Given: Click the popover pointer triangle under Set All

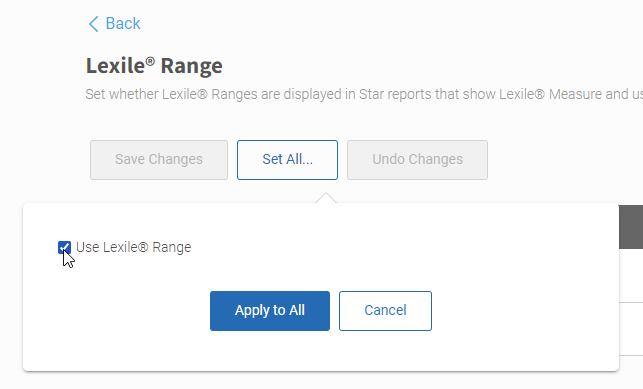Looking at the screenshot, I should (x=326, y=198).
